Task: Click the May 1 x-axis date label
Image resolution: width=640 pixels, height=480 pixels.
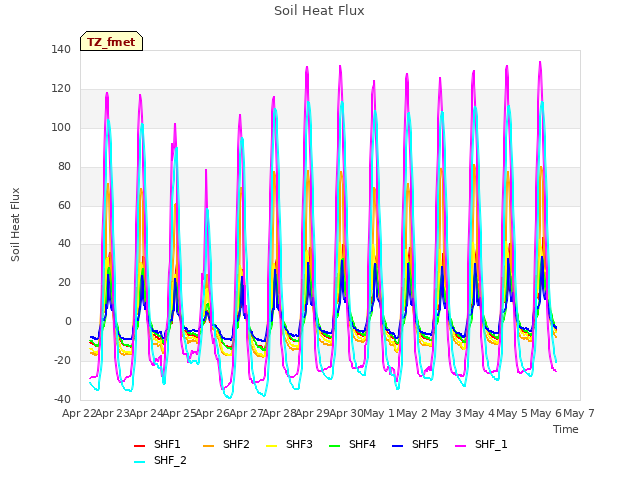Action: click(379, 413)
